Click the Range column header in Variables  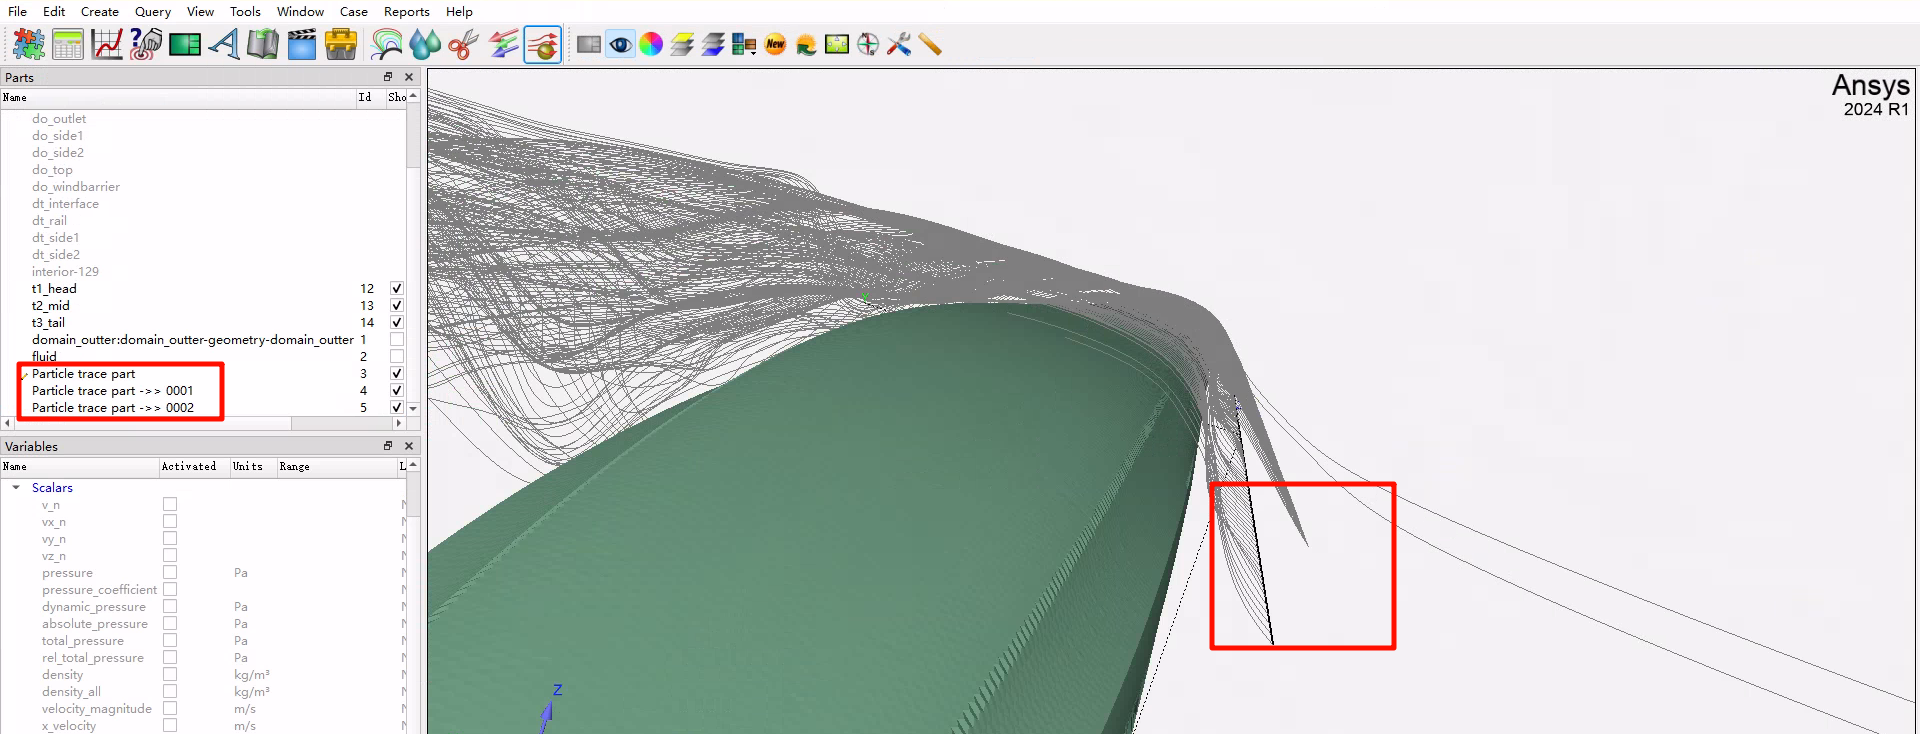coord(294,467)
